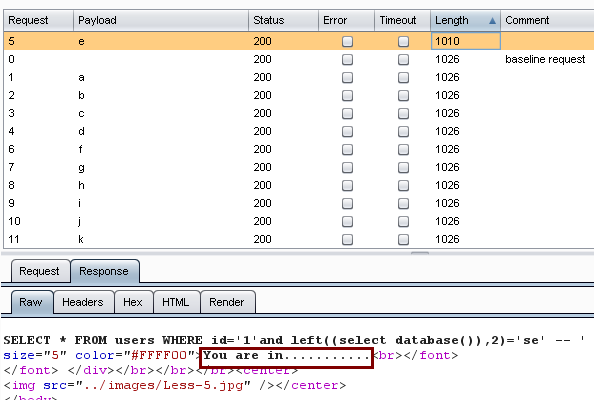Select the result row with payload f
The height and width of the screenshot is (400, 594).
[x=299, y=149]
